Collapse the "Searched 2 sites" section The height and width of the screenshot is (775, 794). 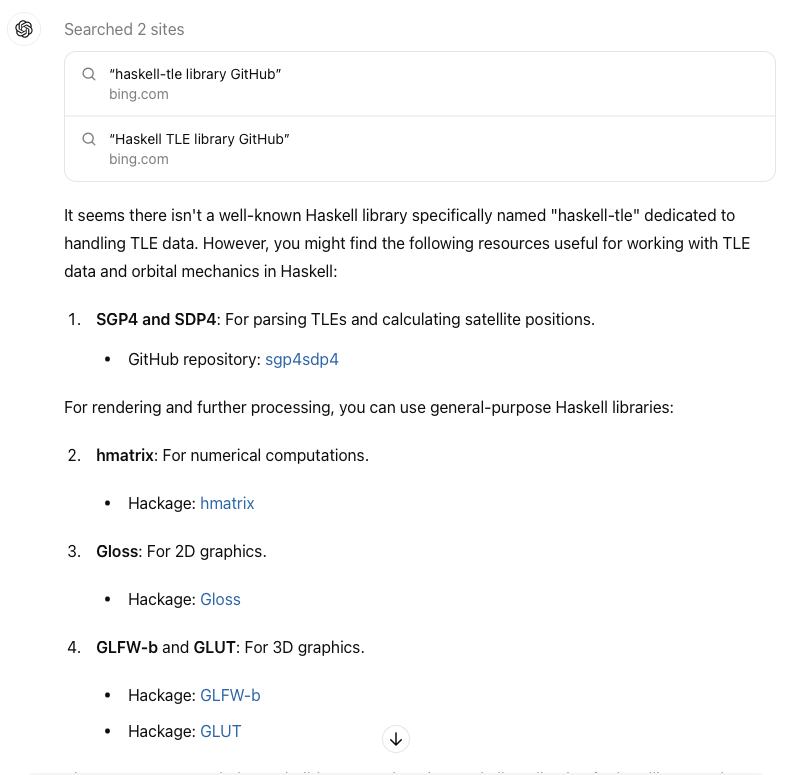124,30
